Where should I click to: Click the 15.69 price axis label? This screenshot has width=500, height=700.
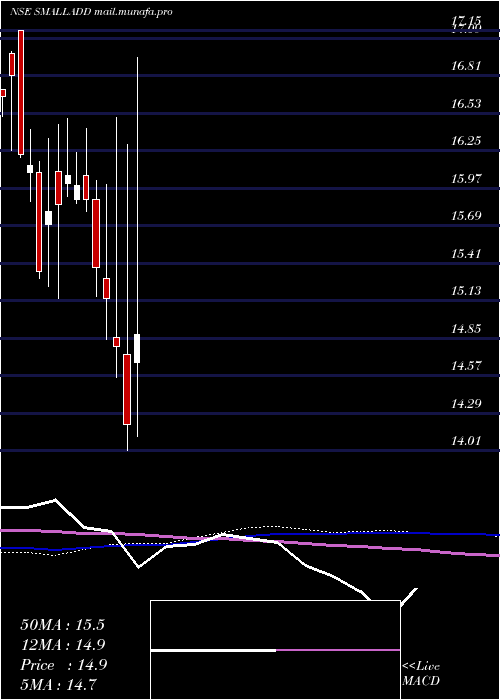[x=466, y=216]
